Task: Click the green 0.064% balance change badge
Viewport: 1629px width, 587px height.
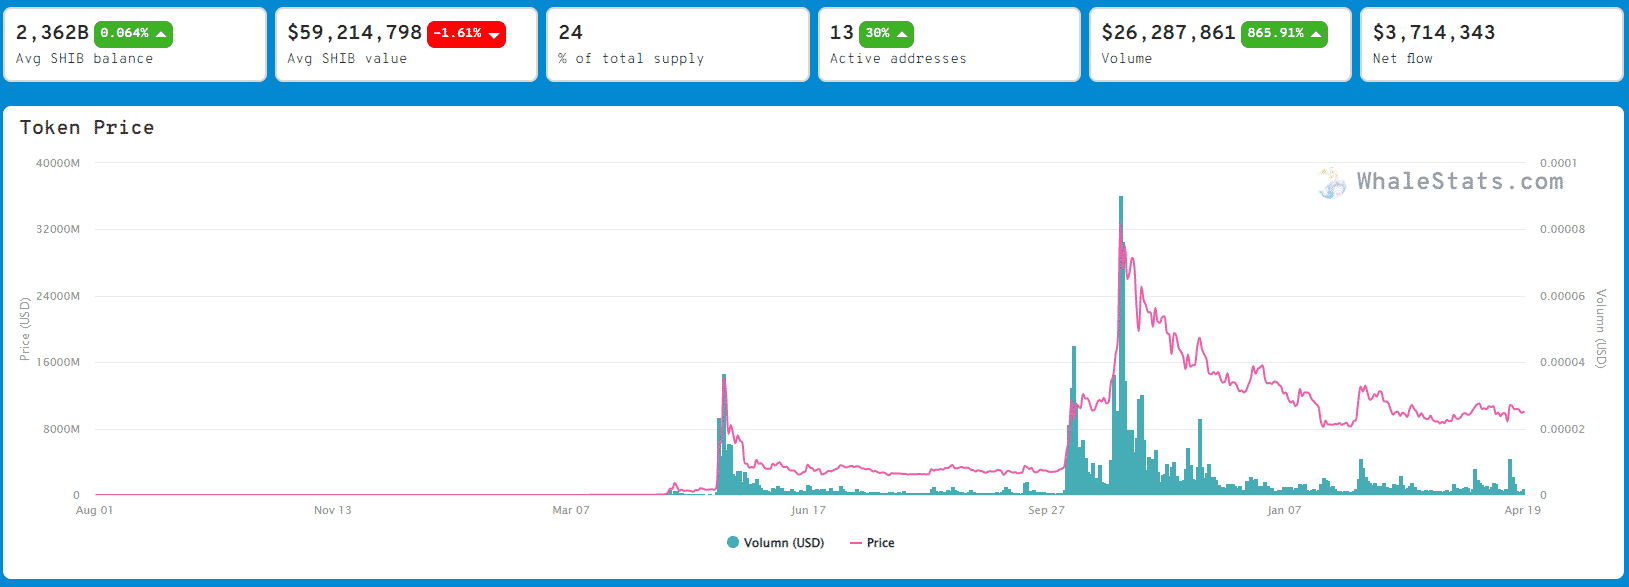Action: (133, 34)
